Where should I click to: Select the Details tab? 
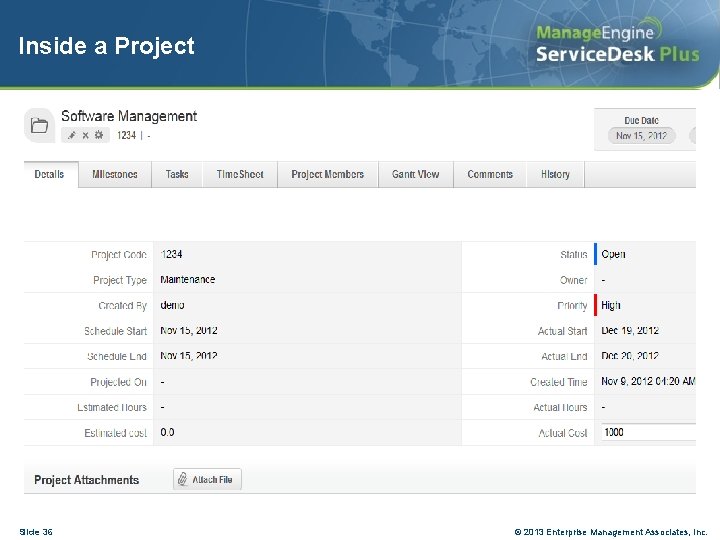pos(49,174)
